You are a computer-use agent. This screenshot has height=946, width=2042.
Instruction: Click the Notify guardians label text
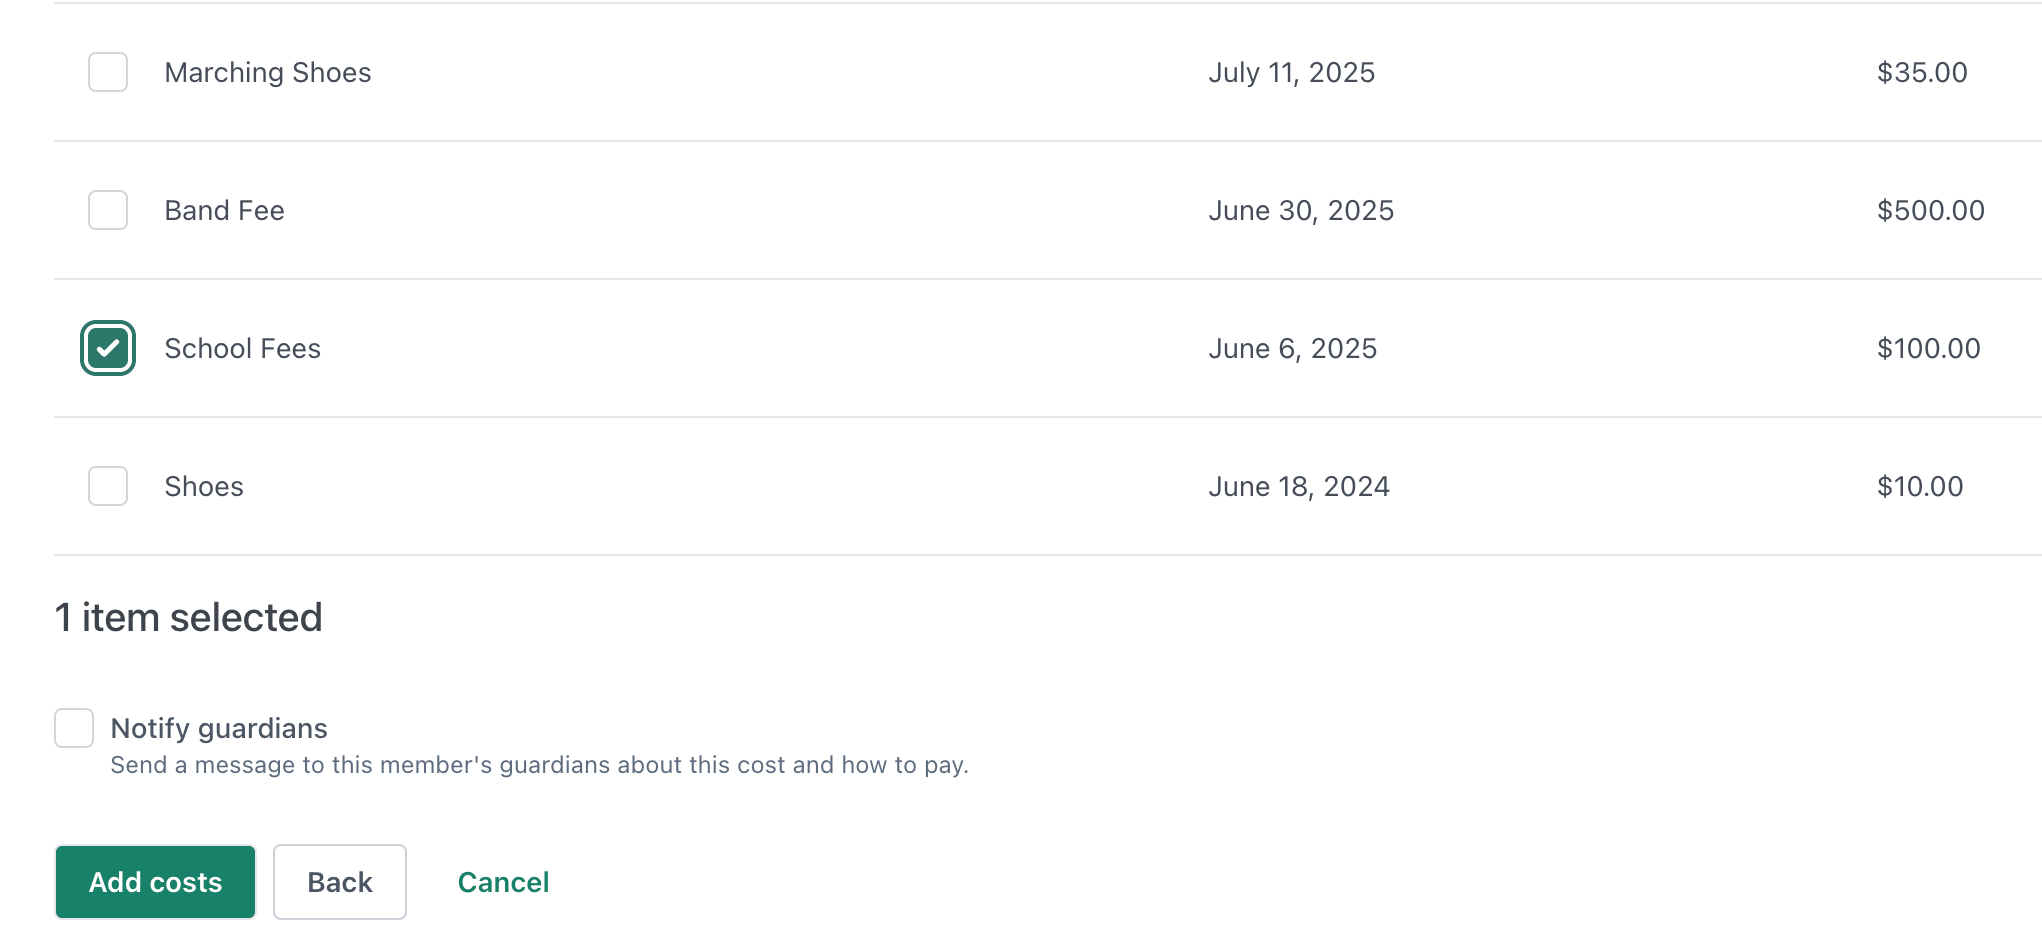click(219, 728)
